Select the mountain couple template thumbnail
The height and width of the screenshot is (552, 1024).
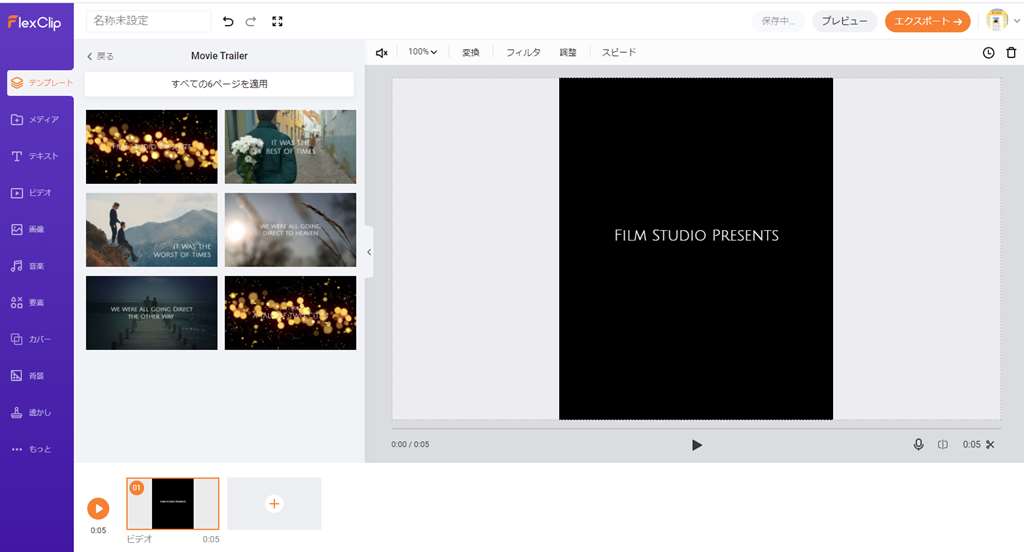151,229
